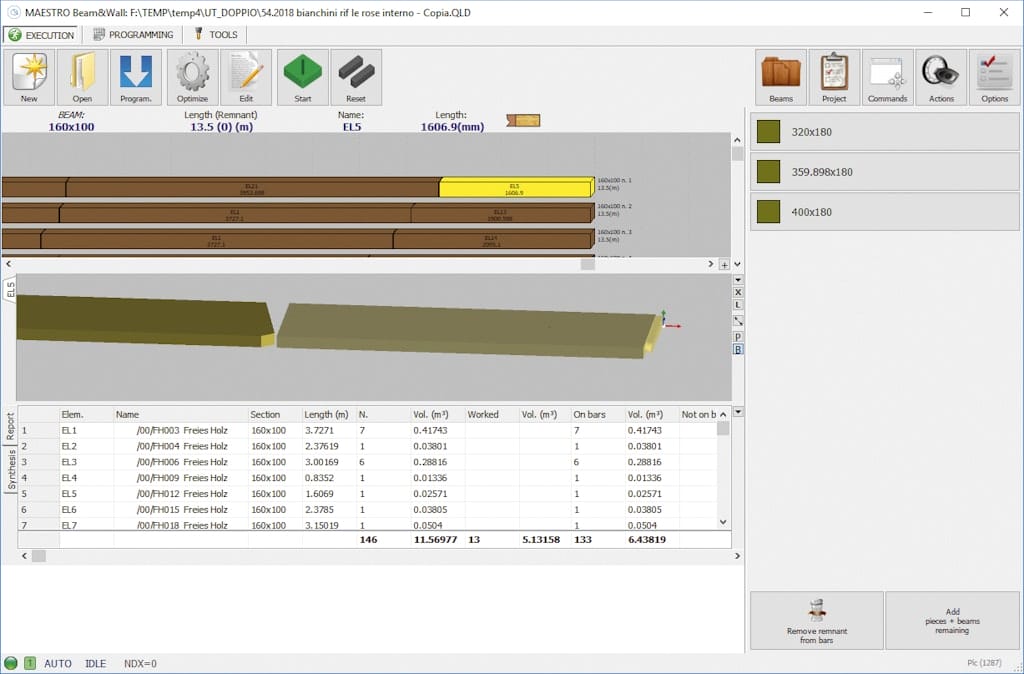1024x674 pixels.
Task: Click Remove remnant from bars button
Action: 816,621
